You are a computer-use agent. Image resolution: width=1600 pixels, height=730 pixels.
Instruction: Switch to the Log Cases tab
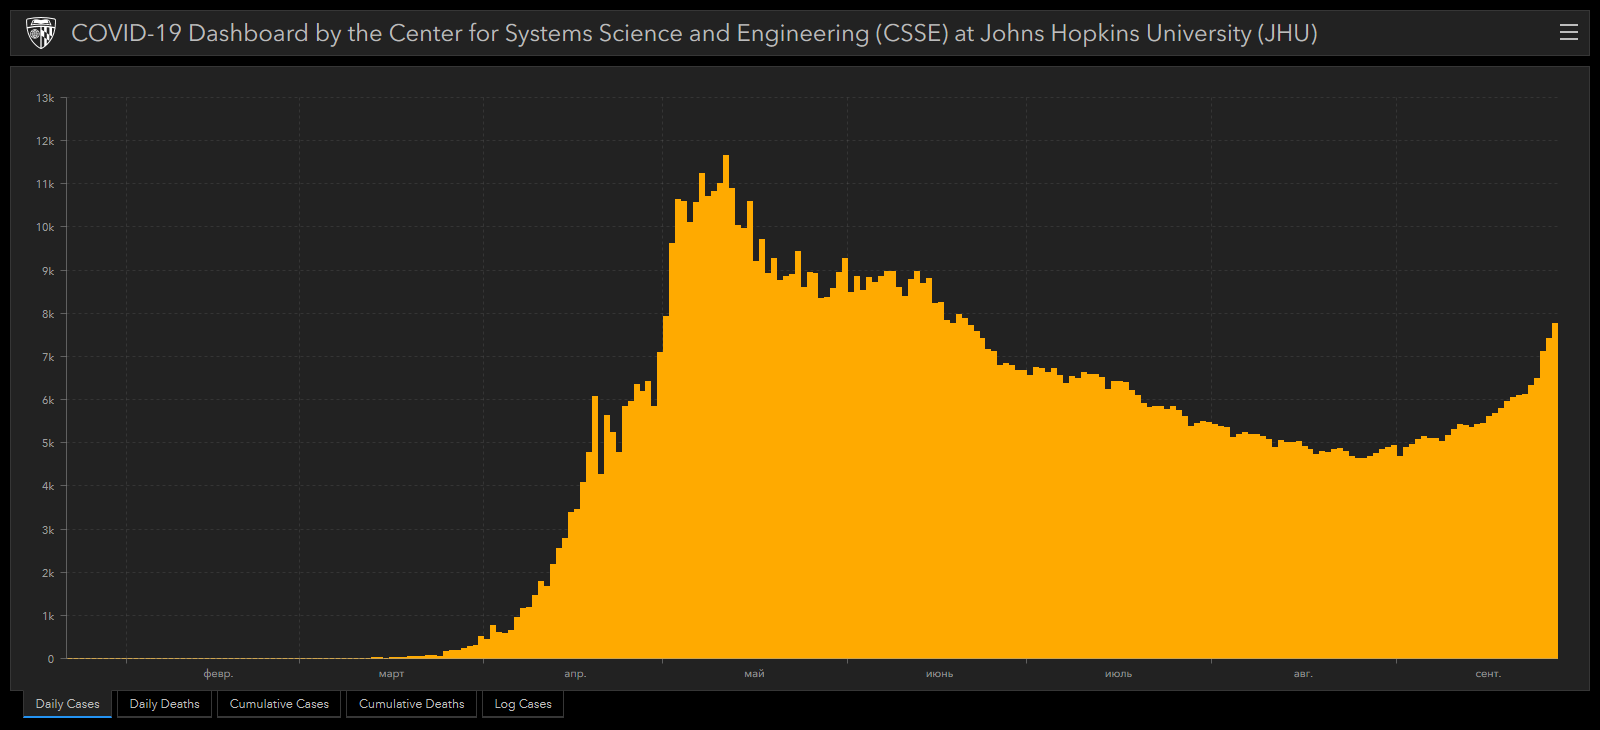click(523, 704)
